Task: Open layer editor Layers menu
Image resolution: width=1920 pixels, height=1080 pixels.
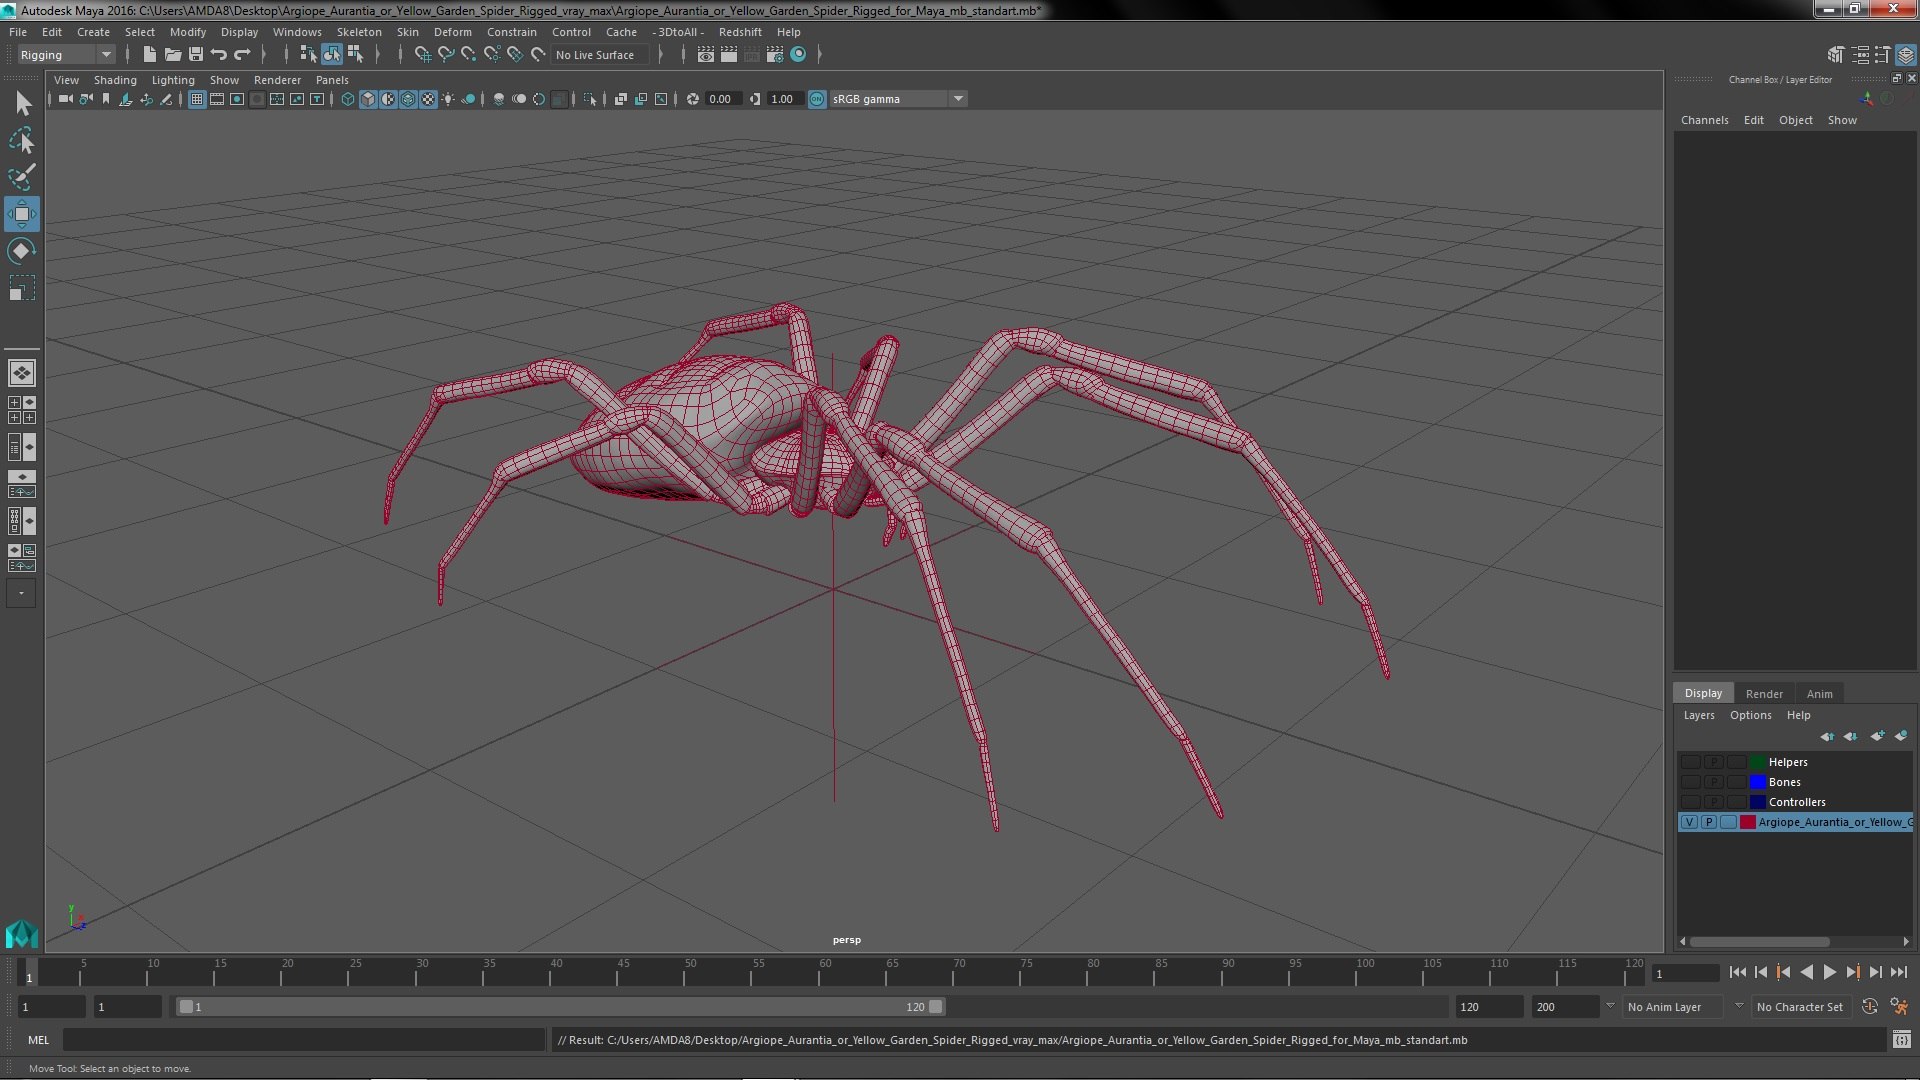Action: (x=1698, y=715)
